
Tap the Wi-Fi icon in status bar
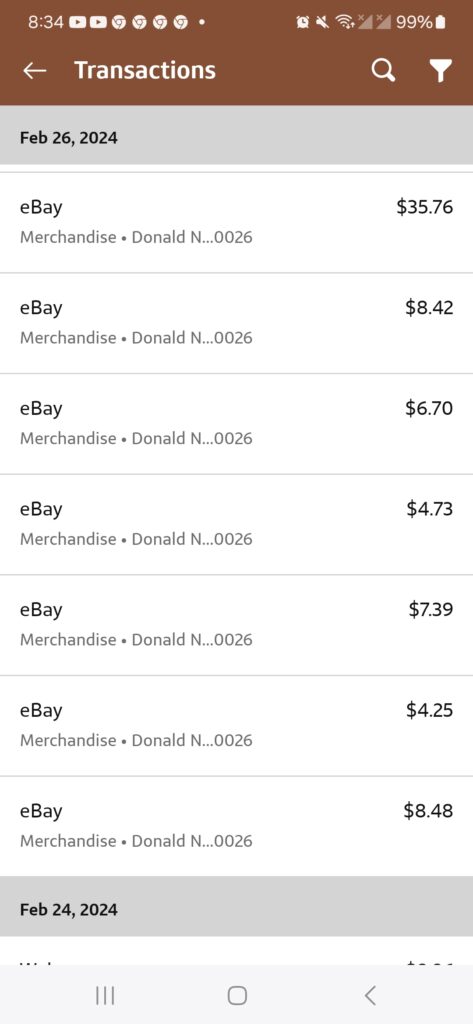pyautogui.click(x=344, y=22)
